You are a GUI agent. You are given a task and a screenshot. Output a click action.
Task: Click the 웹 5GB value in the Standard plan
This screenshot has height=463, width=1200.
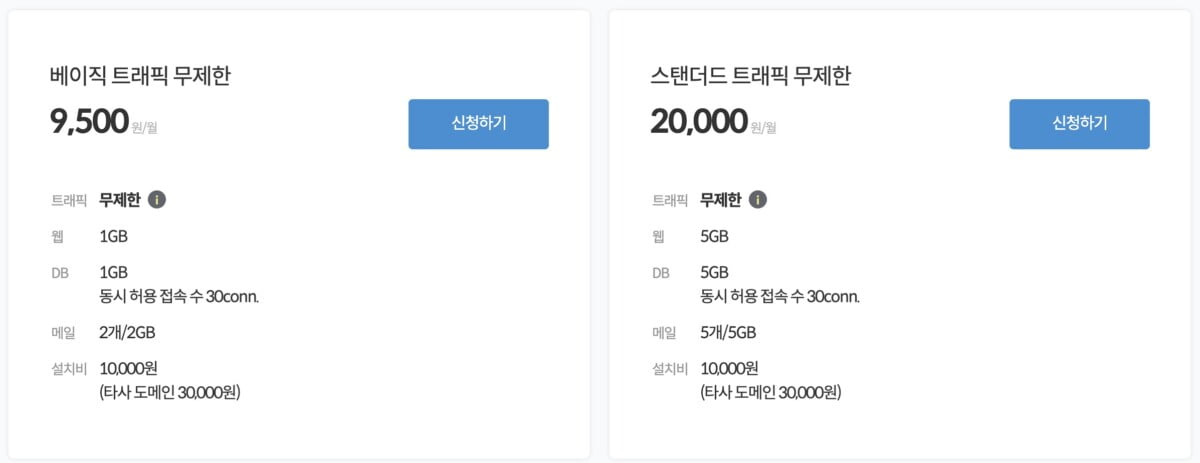click(715, 237)
